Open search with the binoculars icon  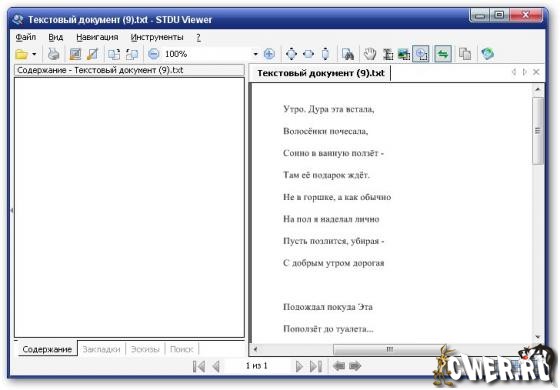coord(348,54)
